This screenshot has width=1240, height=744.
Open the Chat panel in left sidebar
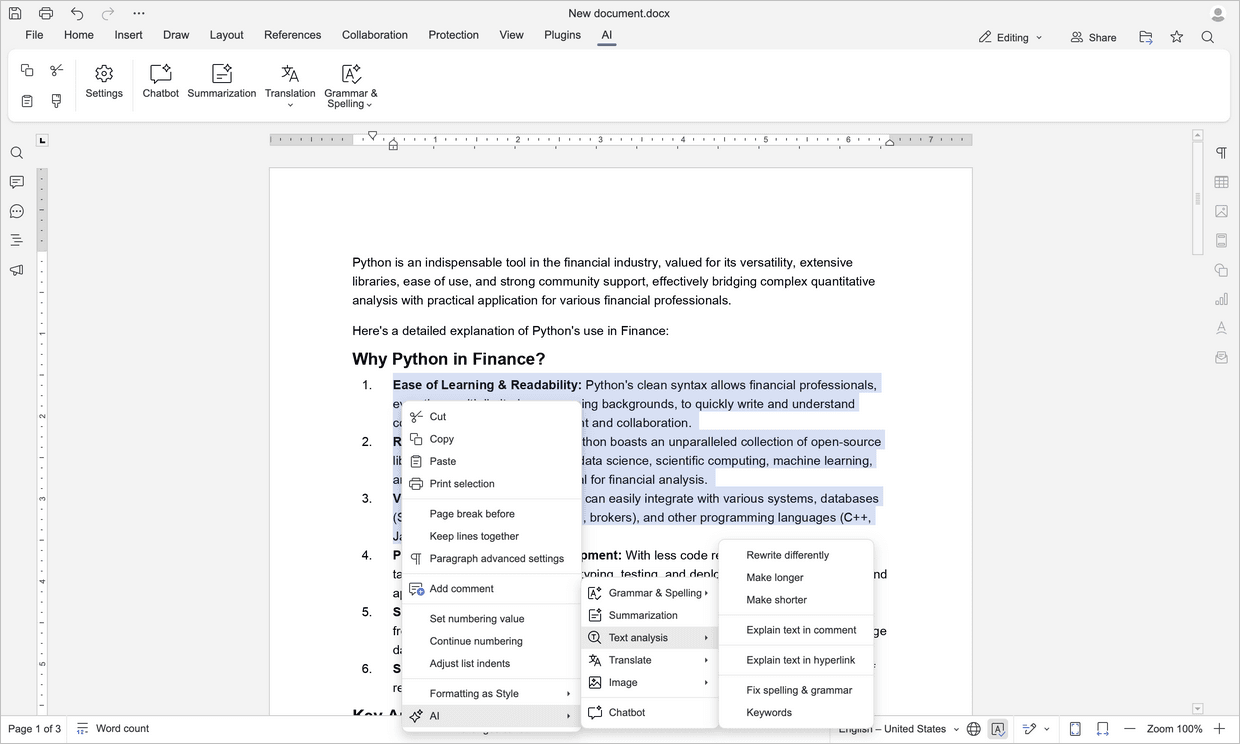16,211
